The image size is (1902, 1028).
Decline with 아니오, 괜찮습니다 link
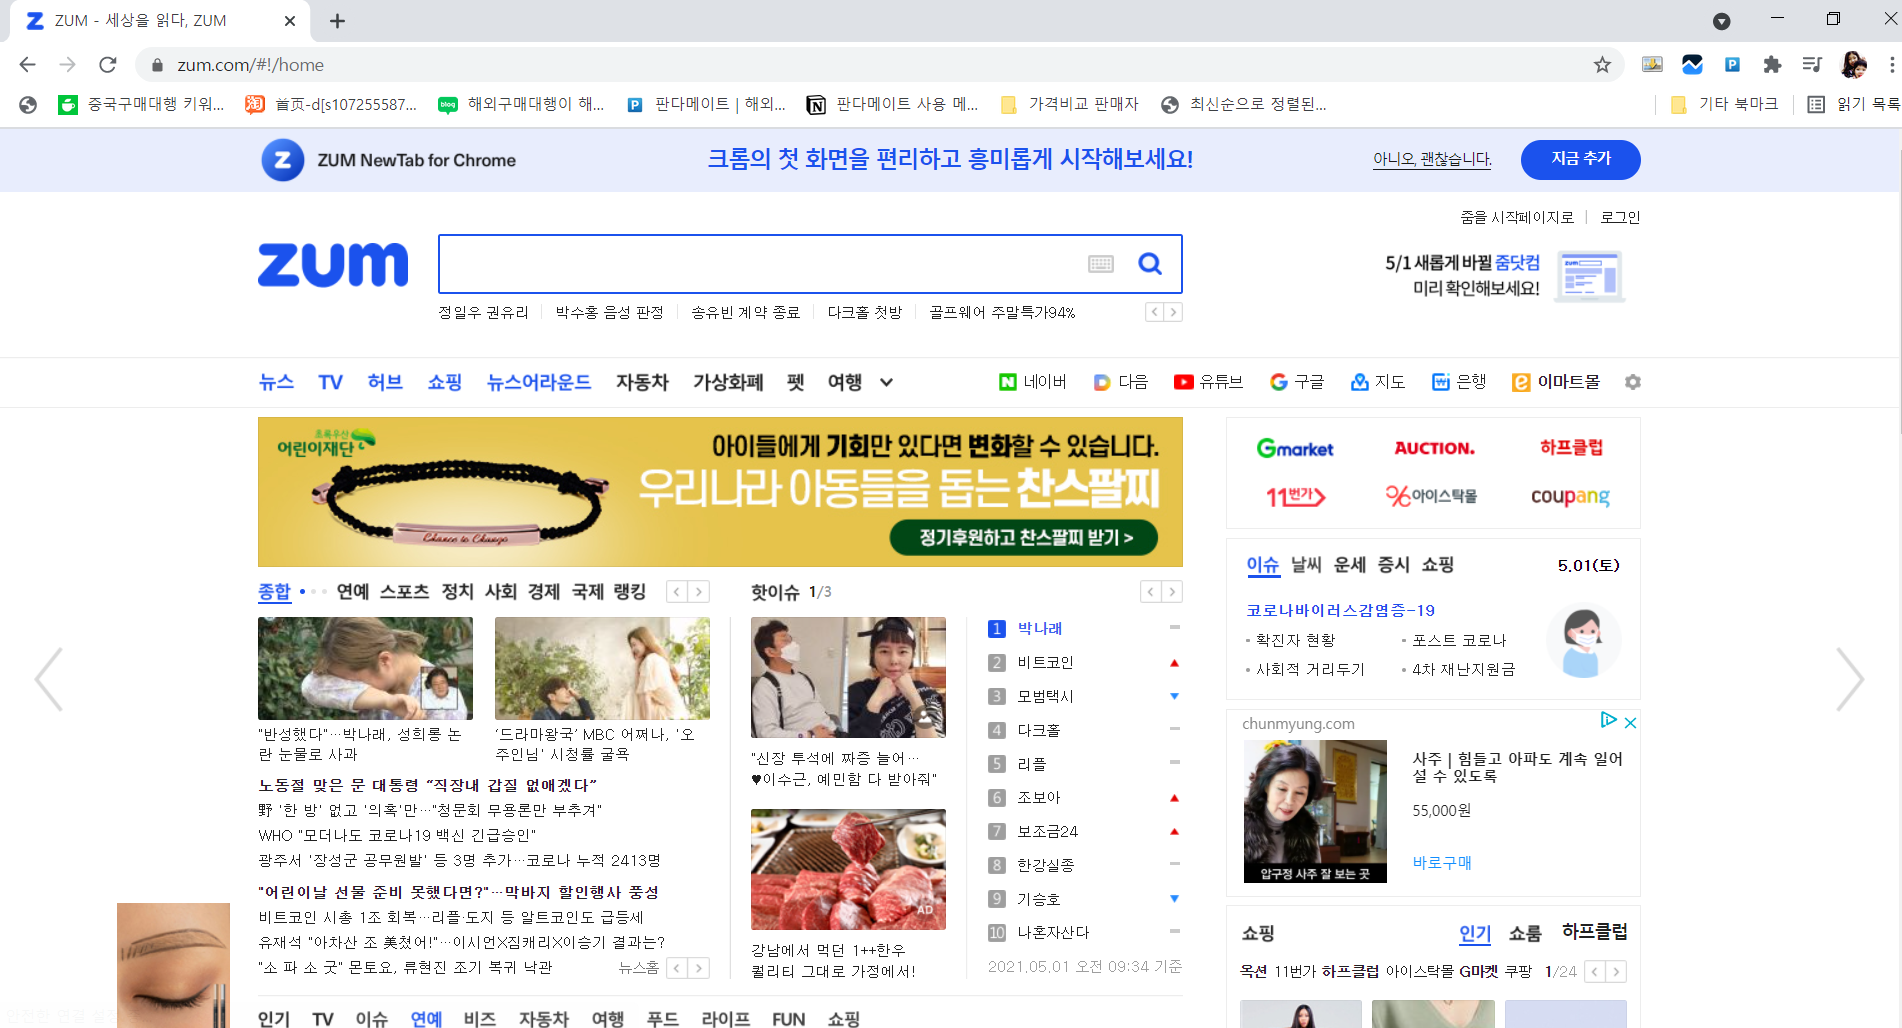click(x=1431, y=160)
